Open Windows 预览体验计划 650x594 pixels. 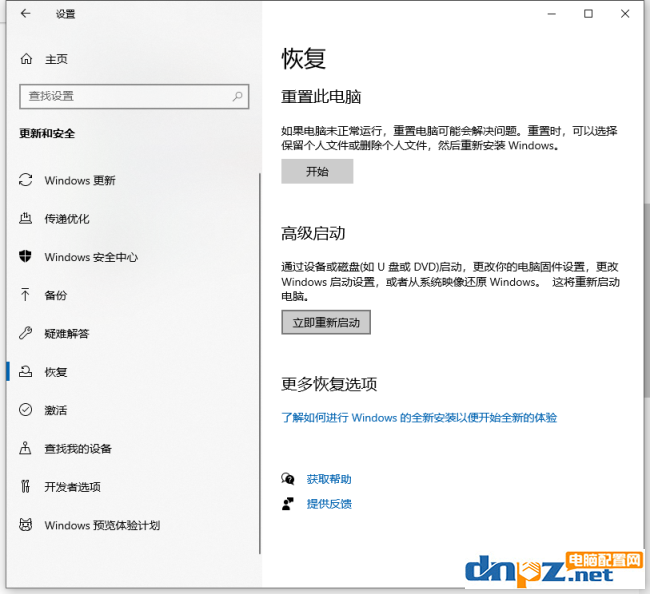click(102, 525)
